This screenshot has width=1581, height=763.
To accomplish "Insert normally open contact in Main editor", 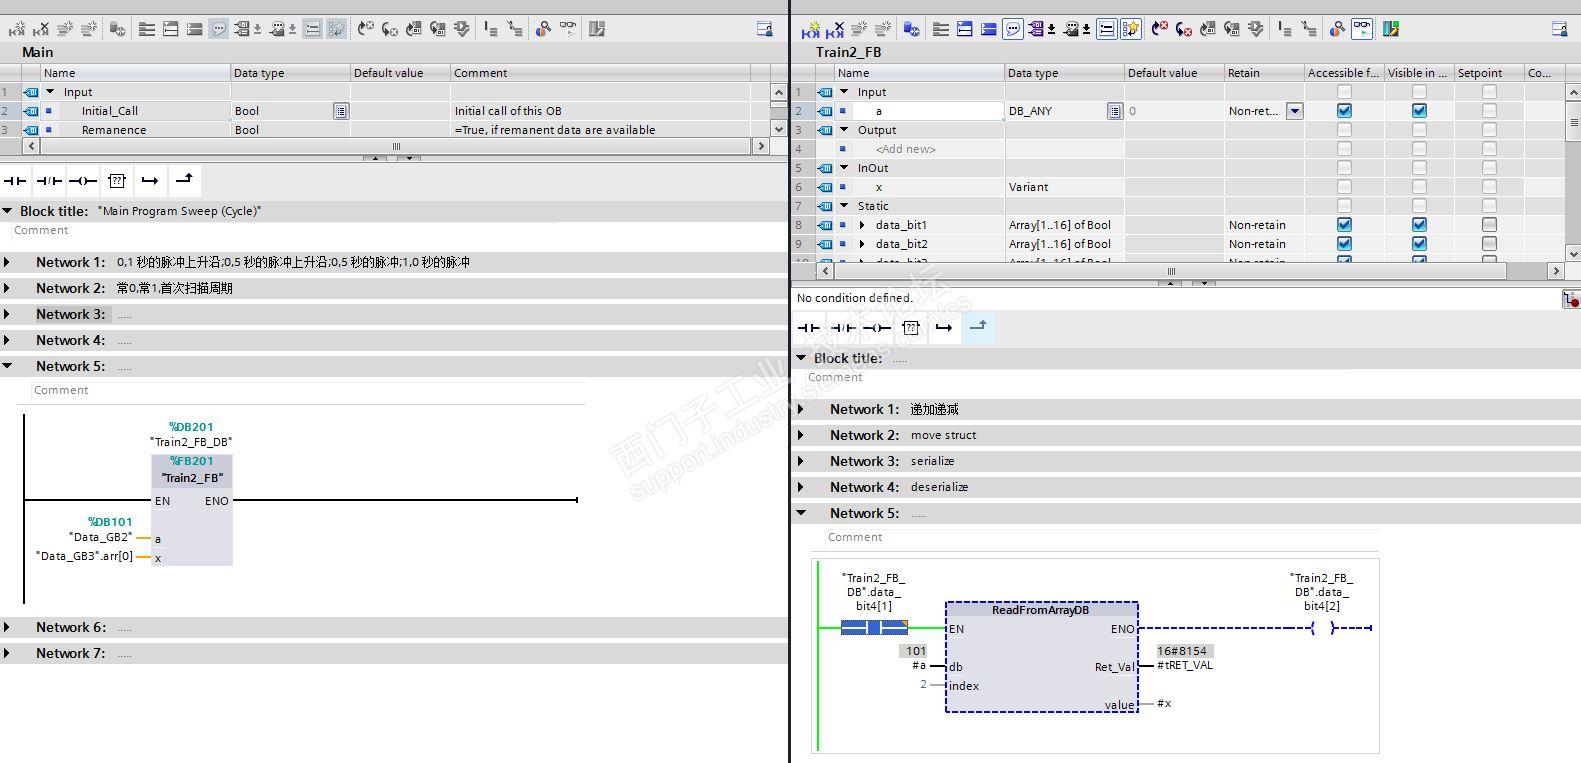I will [15, 181].
